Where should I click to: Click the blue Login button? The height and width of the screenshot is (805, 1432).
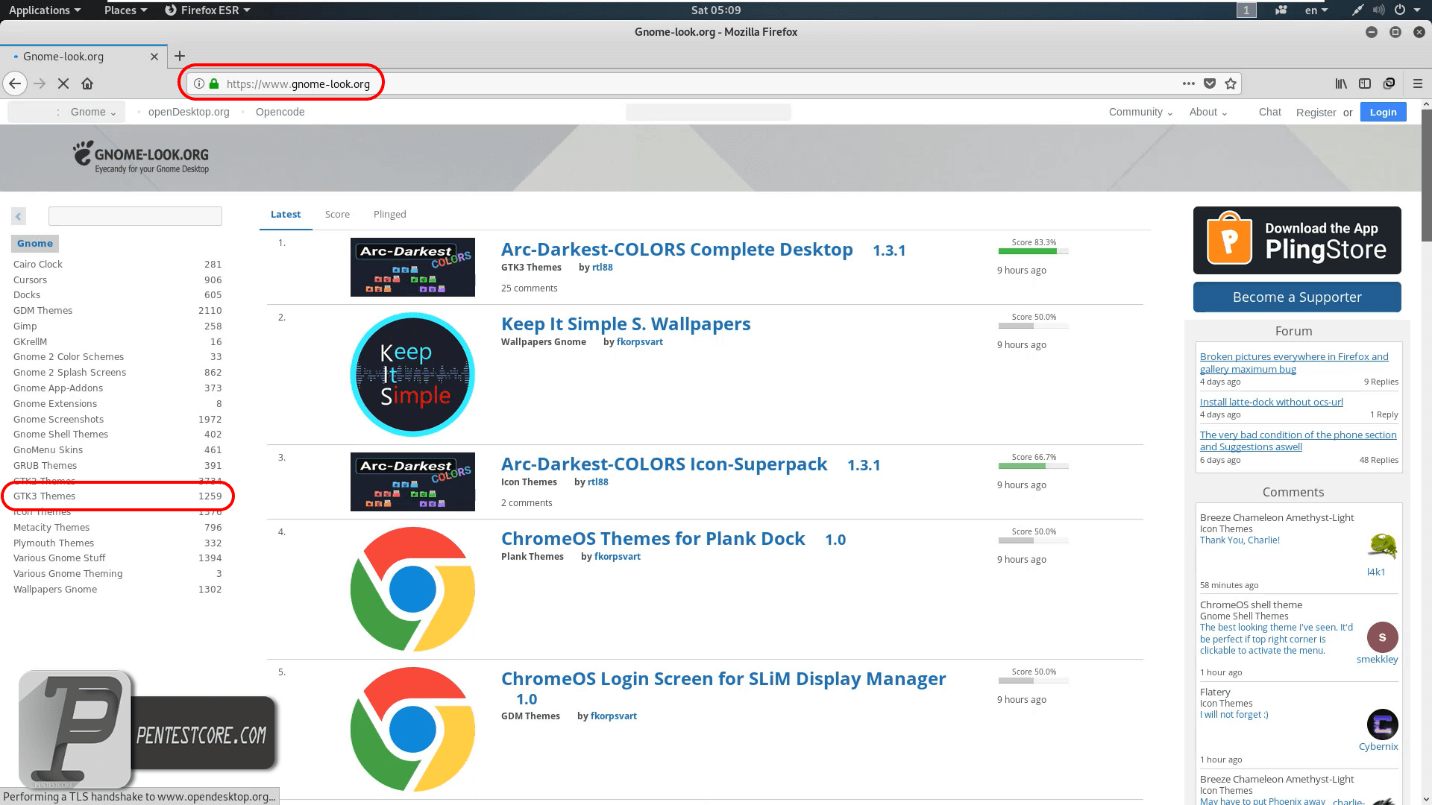[x=1383, y=112]
